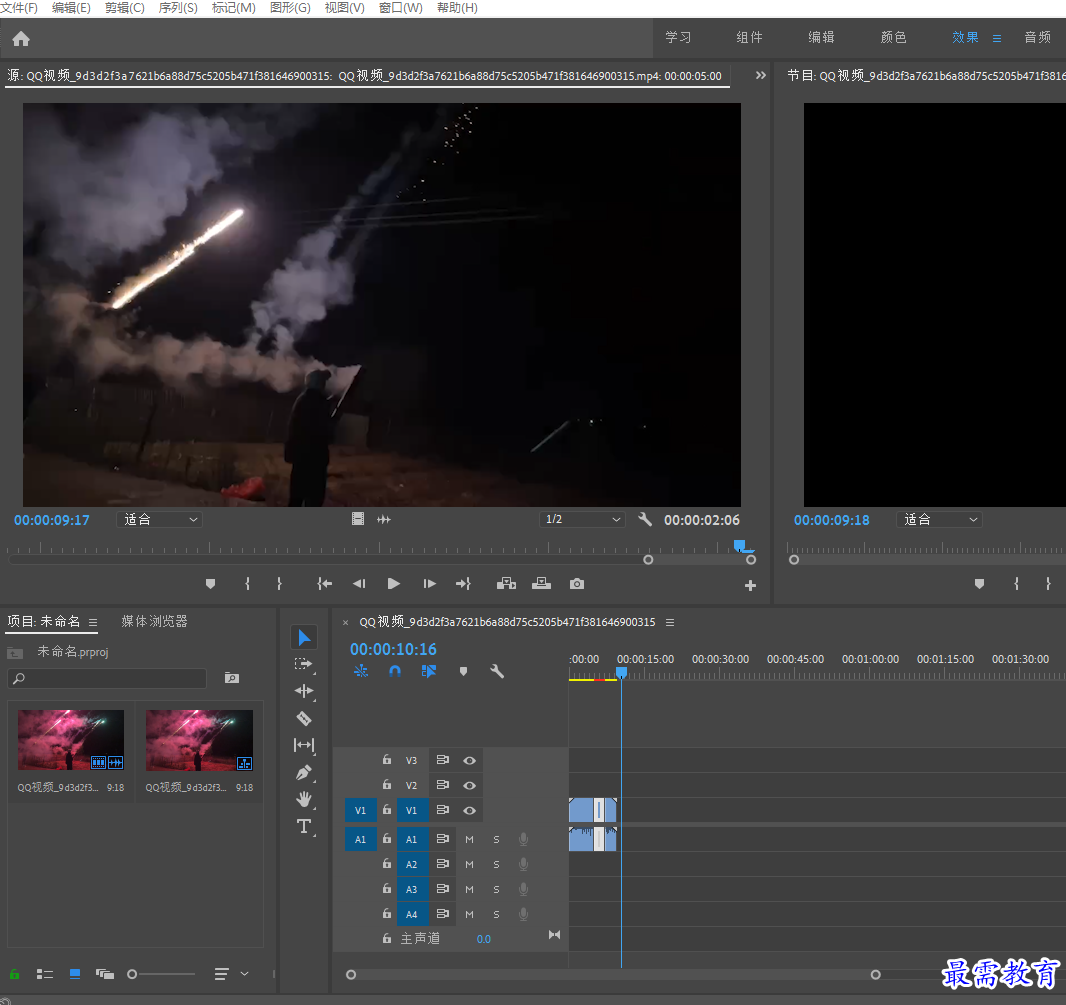This screenshot has width=1066, height=1005.
Task: Open the 剪辑(C) menu
Action: tap(124, 7)
